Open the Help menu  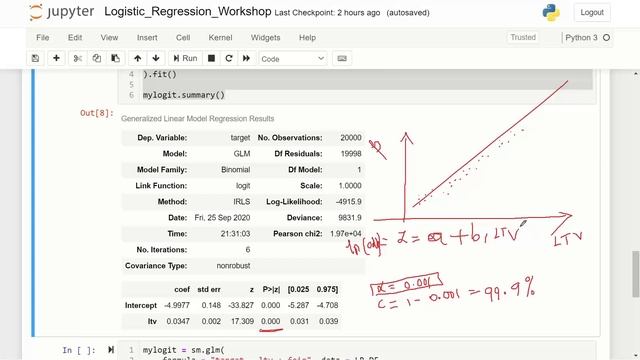click(x=307, y=38)
